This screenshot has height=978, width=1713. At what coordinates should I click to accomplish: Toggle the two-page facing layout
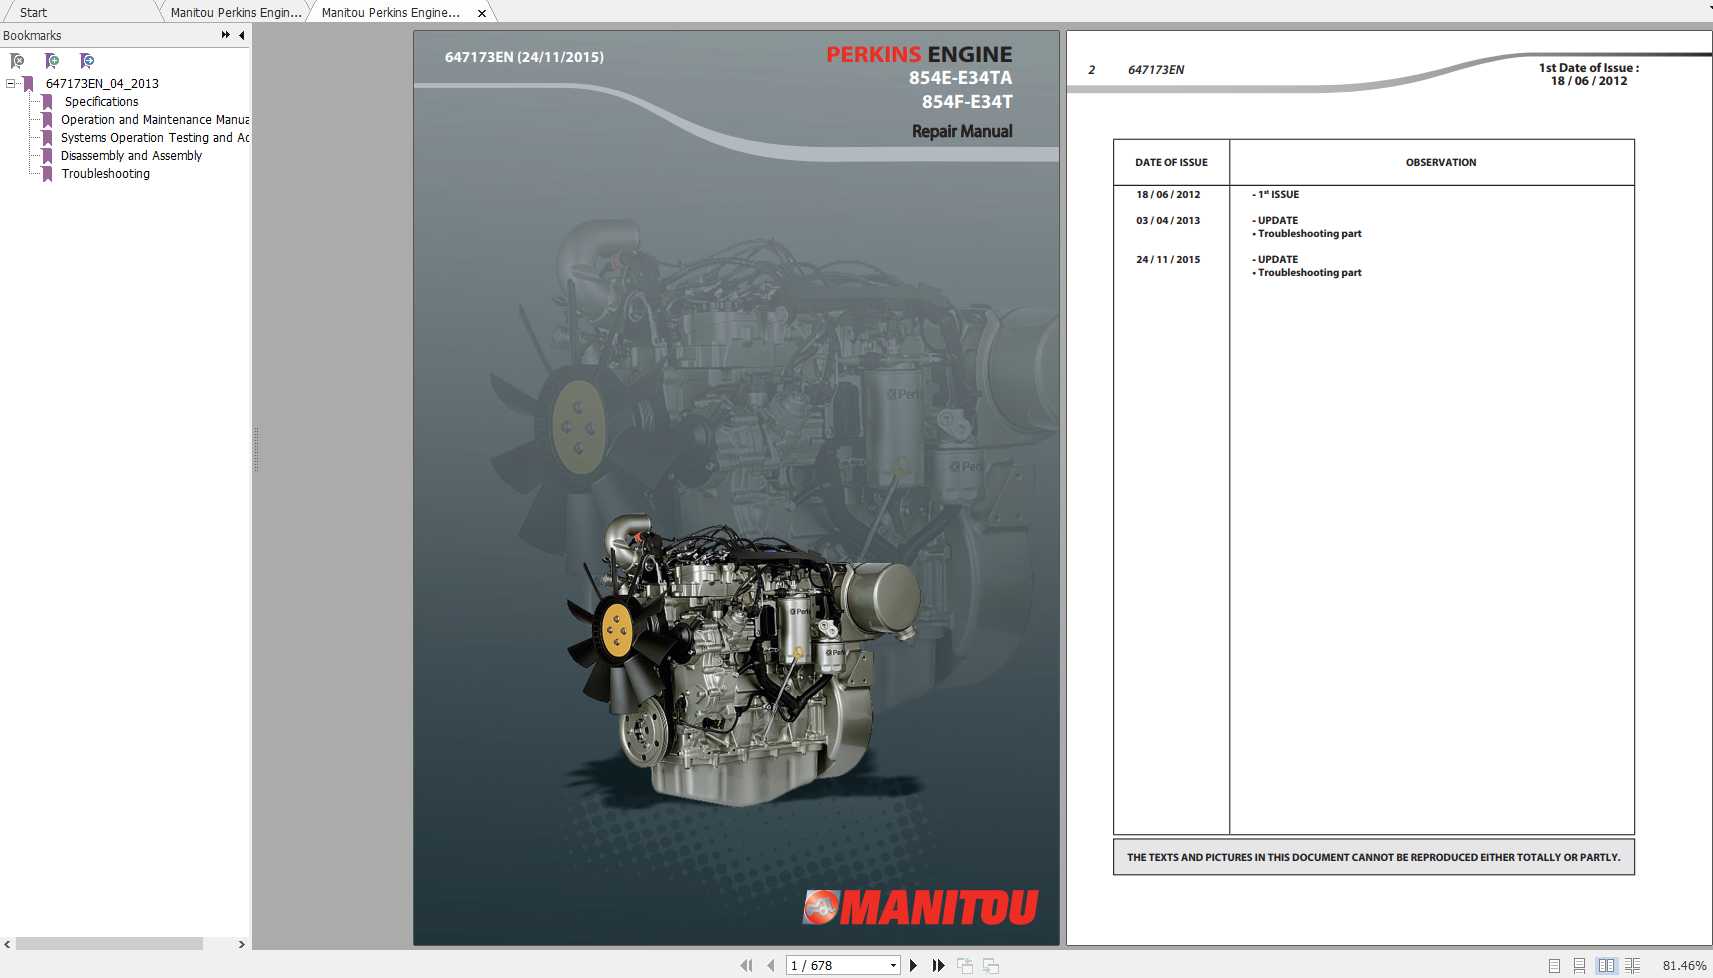[1606, 965]
